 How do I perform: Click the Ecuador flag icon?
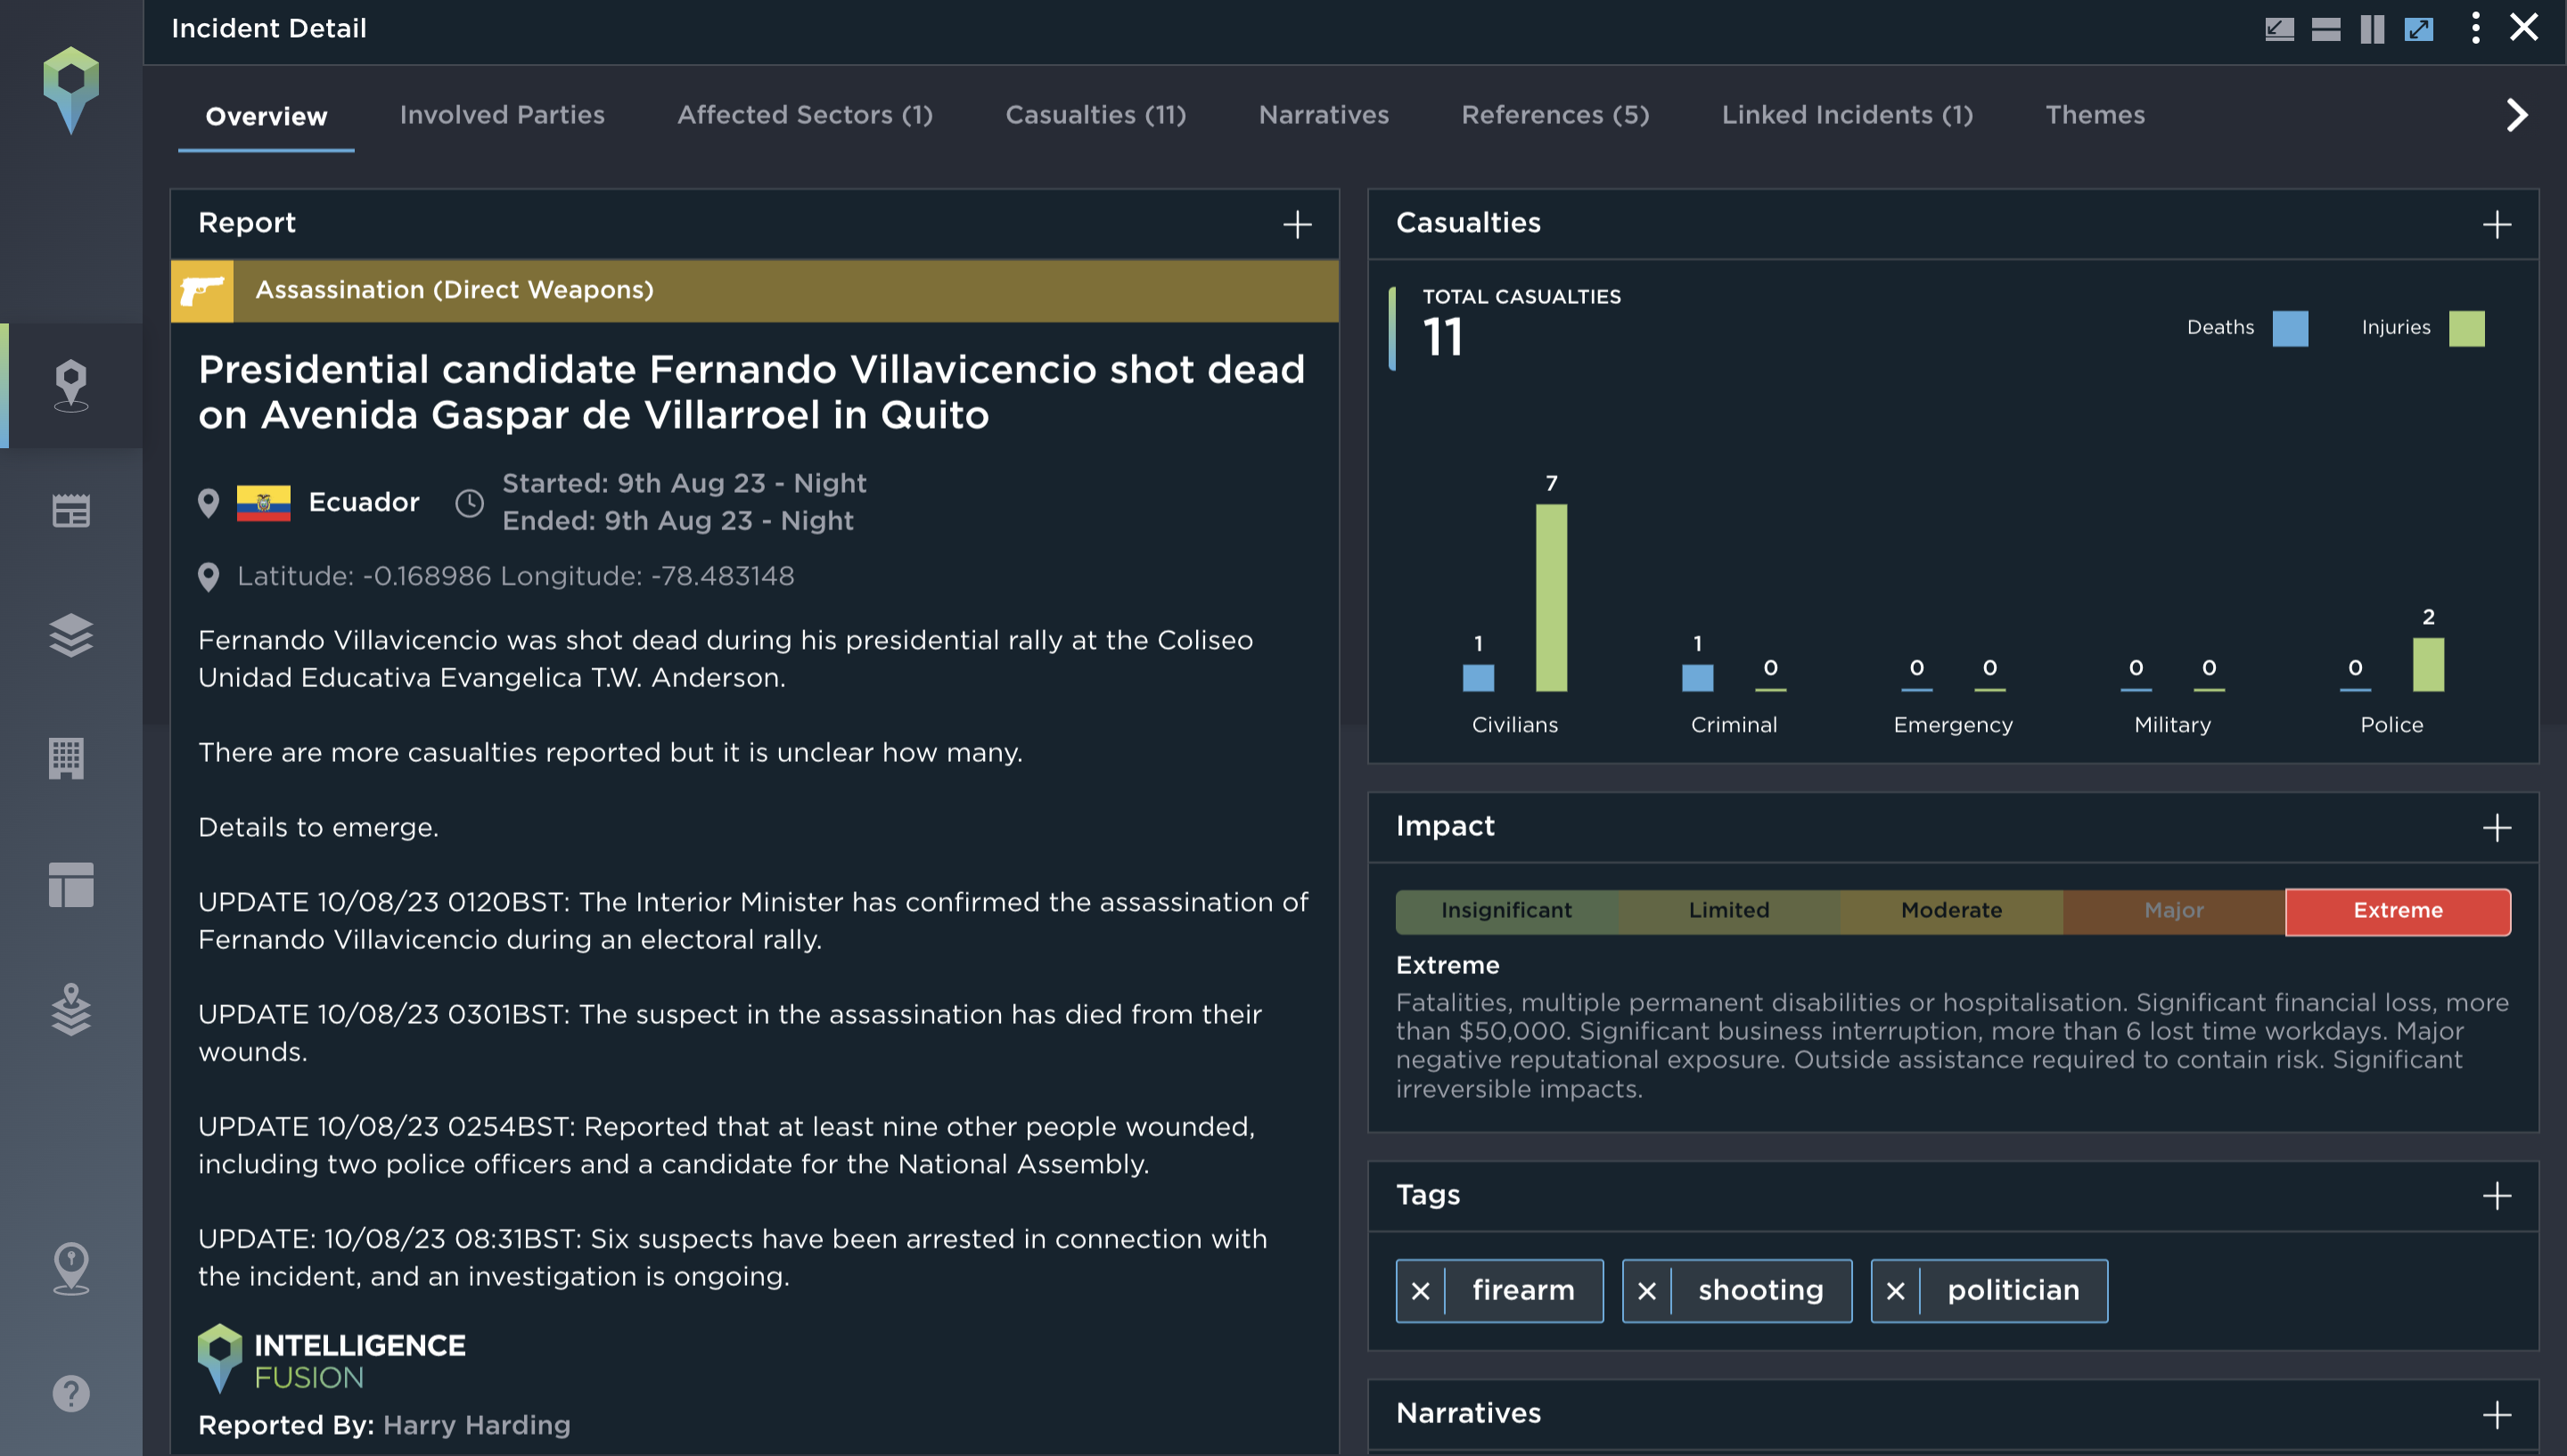263,503
